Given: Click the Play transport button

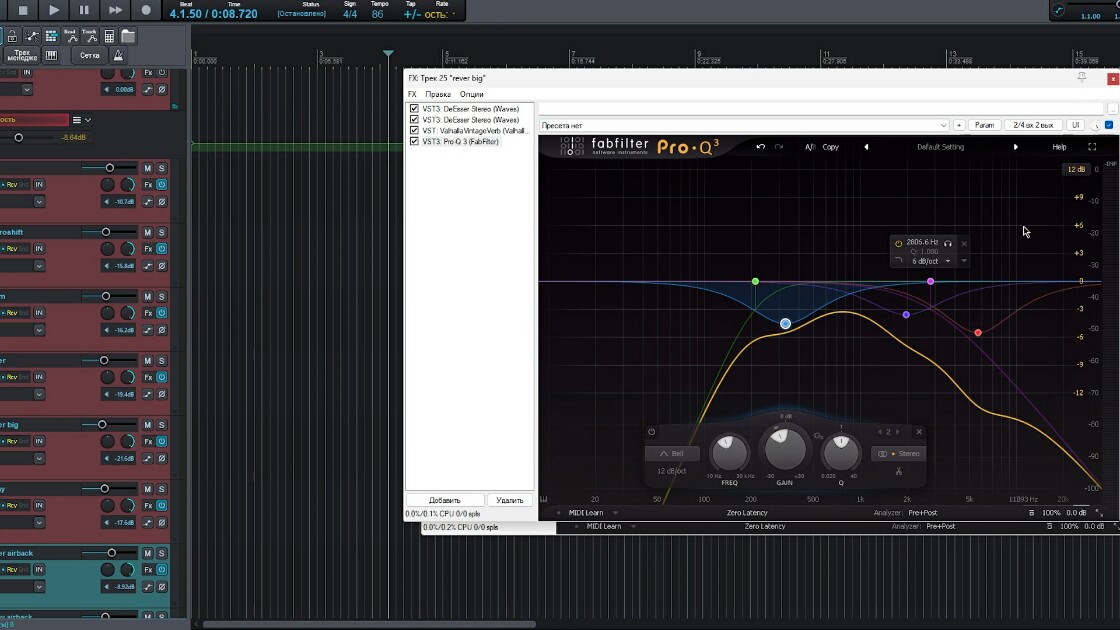Looking at the screenshot, I should 54,10.
